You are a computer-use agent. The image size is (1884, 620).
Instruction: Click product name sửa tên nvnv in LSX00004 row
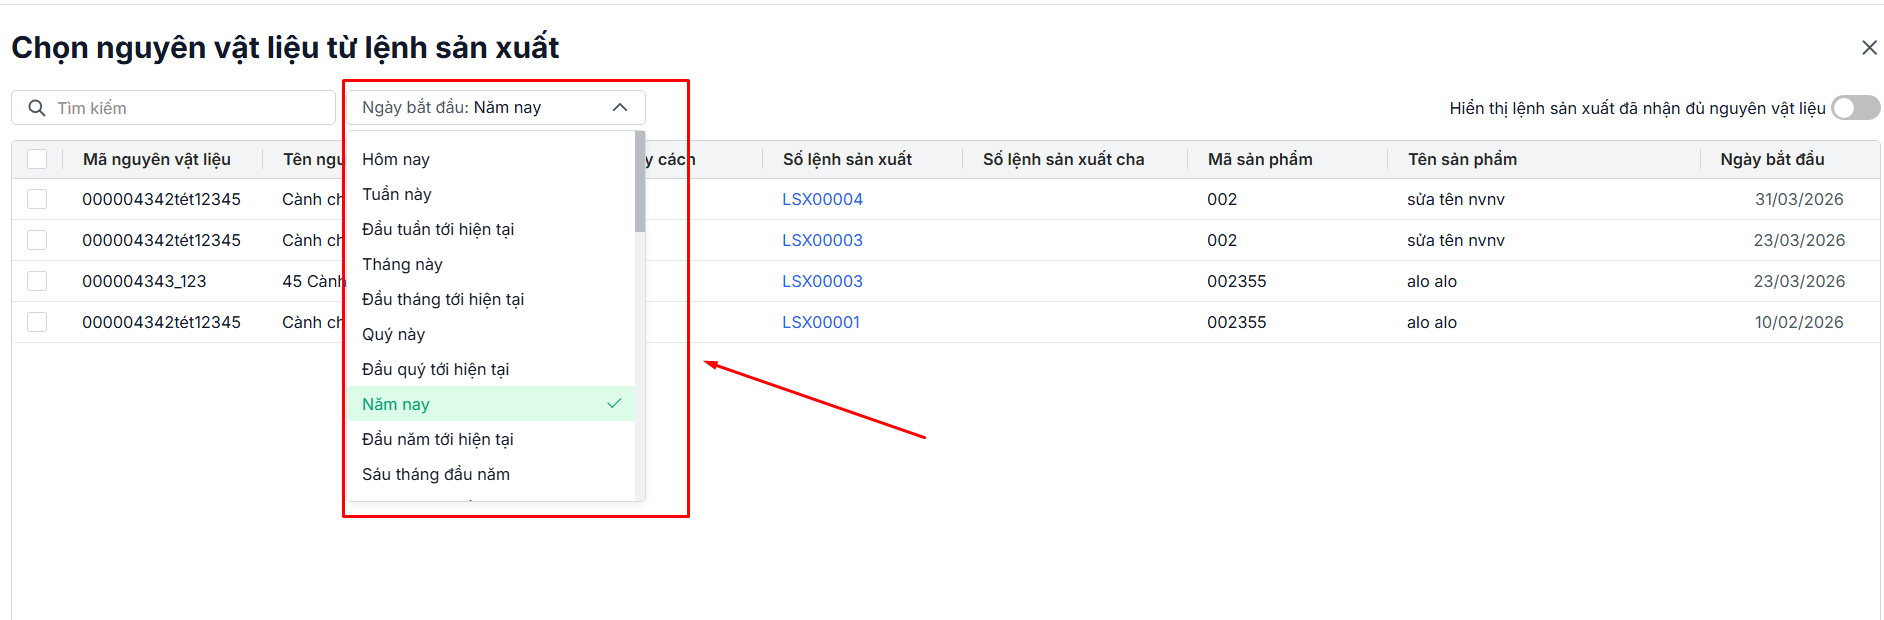(1455, 199)
